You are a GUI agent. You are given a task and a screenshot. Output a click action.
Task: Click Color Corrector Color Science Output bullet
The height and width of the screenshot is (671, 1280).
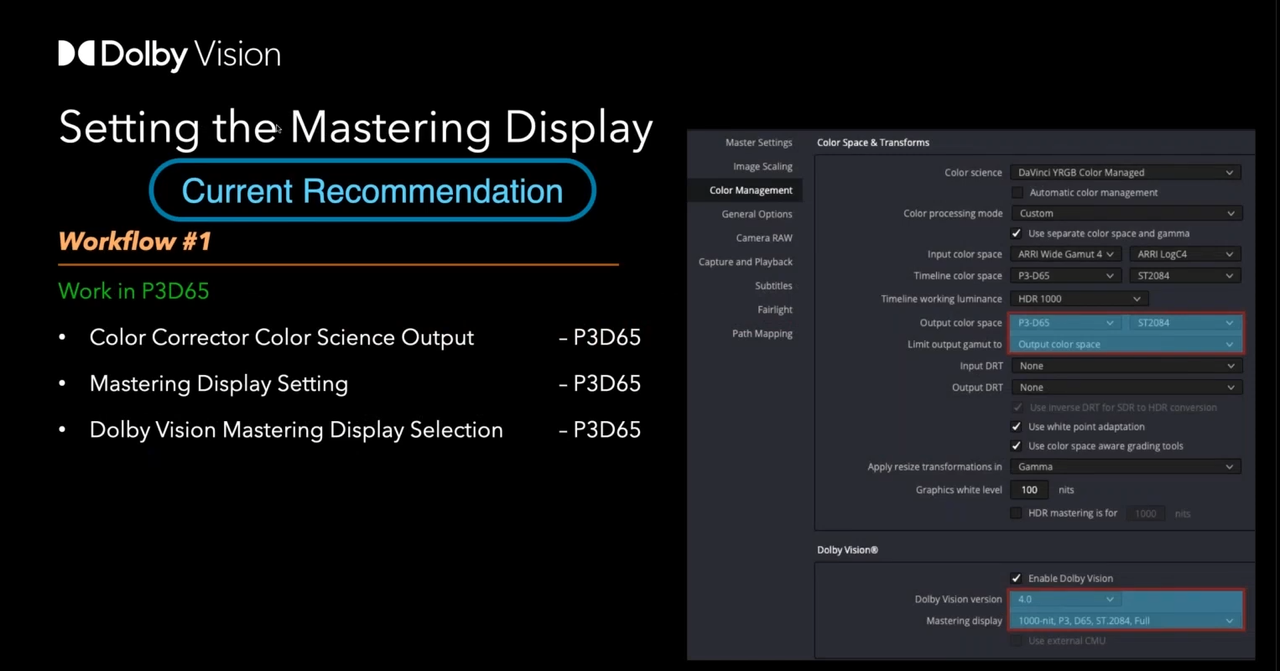(281, 338)
